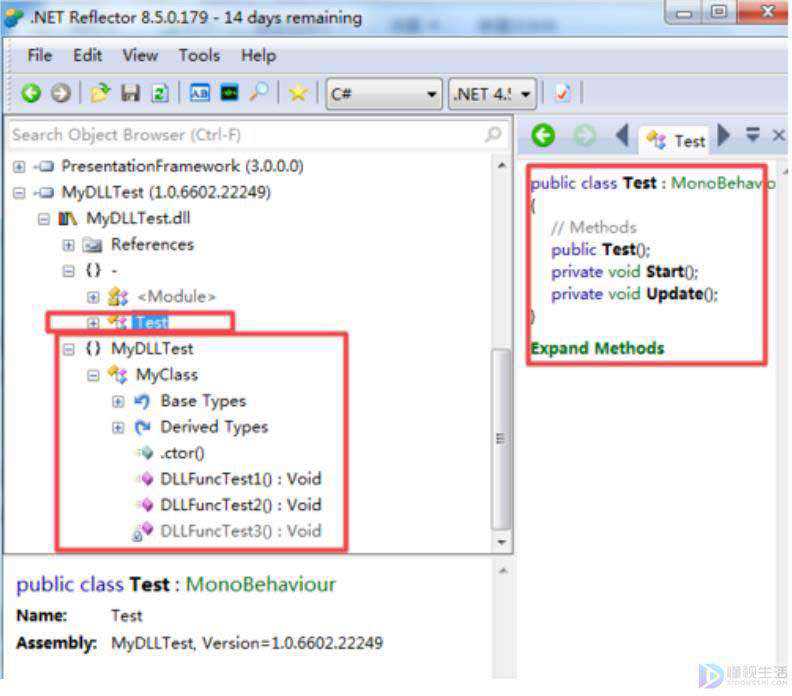Click the Save floppy disk icon
This screenshot has height=696, width=792.
pos(130,93)
